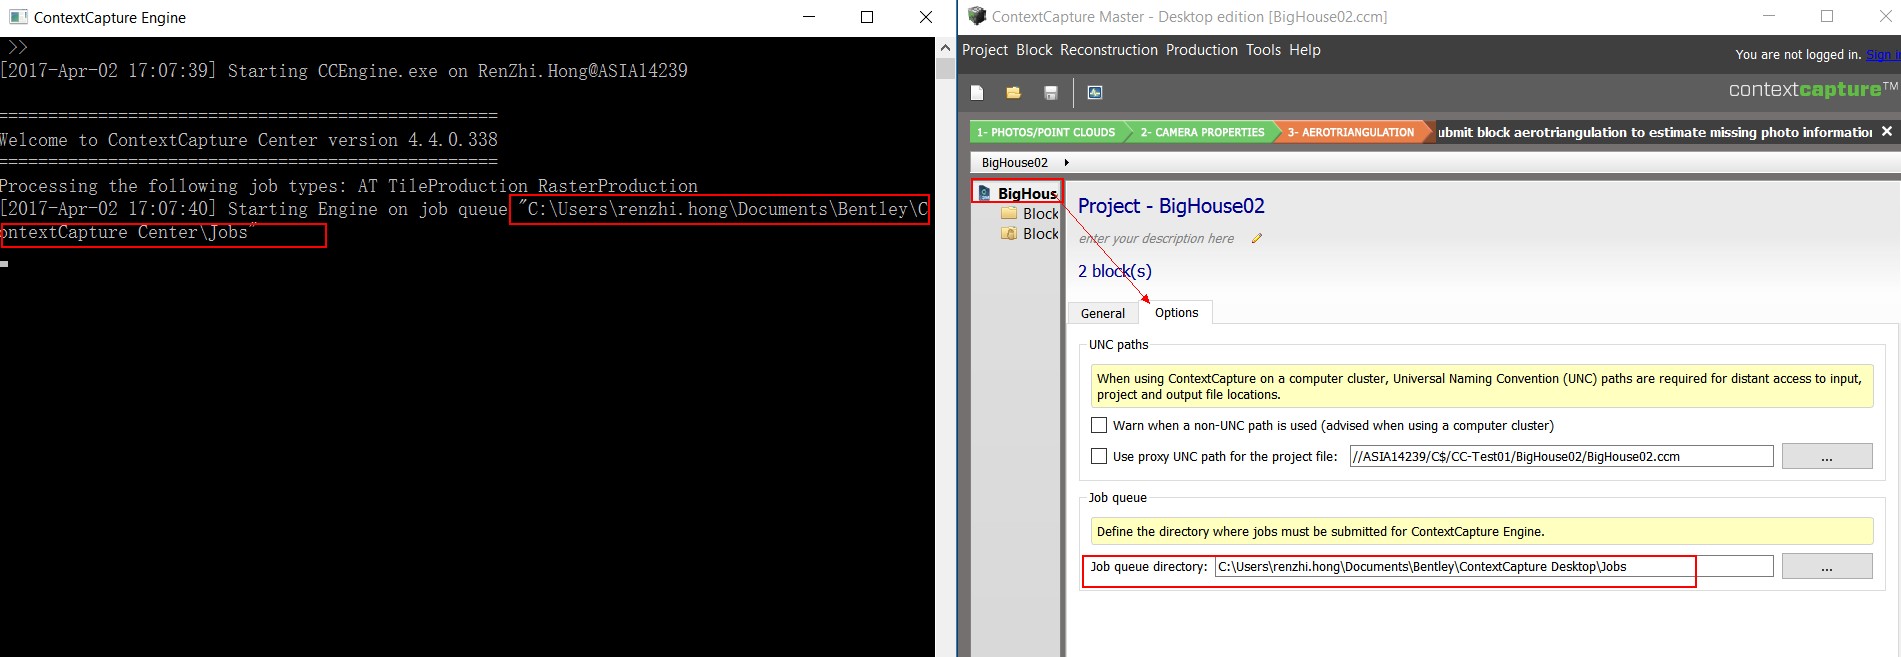Select the BigHouse project node in the tree

point(1017,193)
